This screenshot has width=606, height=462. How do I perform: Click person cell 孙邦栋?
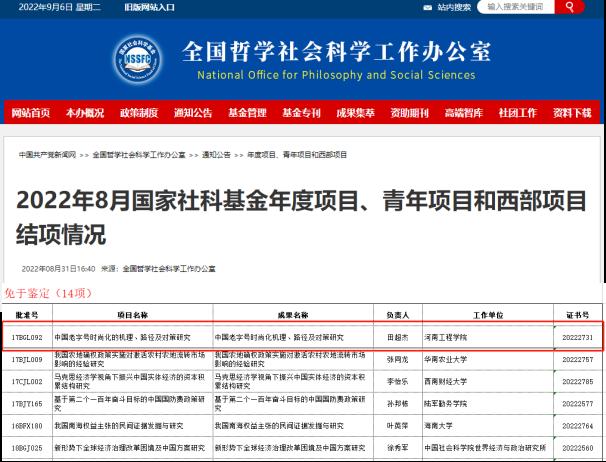[398, 404]
